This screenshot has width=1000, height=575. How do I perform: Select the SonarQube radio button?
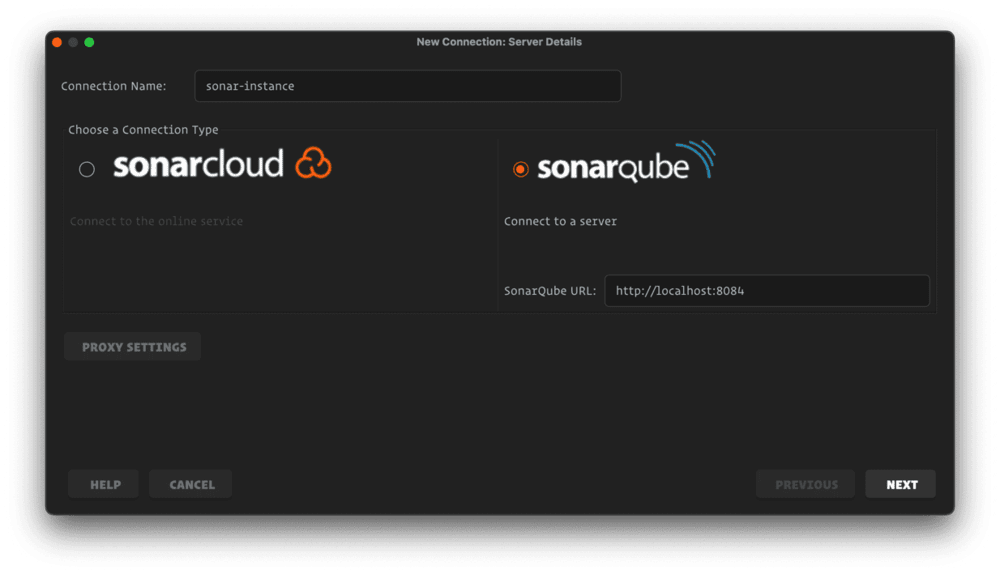coord(520,169)
